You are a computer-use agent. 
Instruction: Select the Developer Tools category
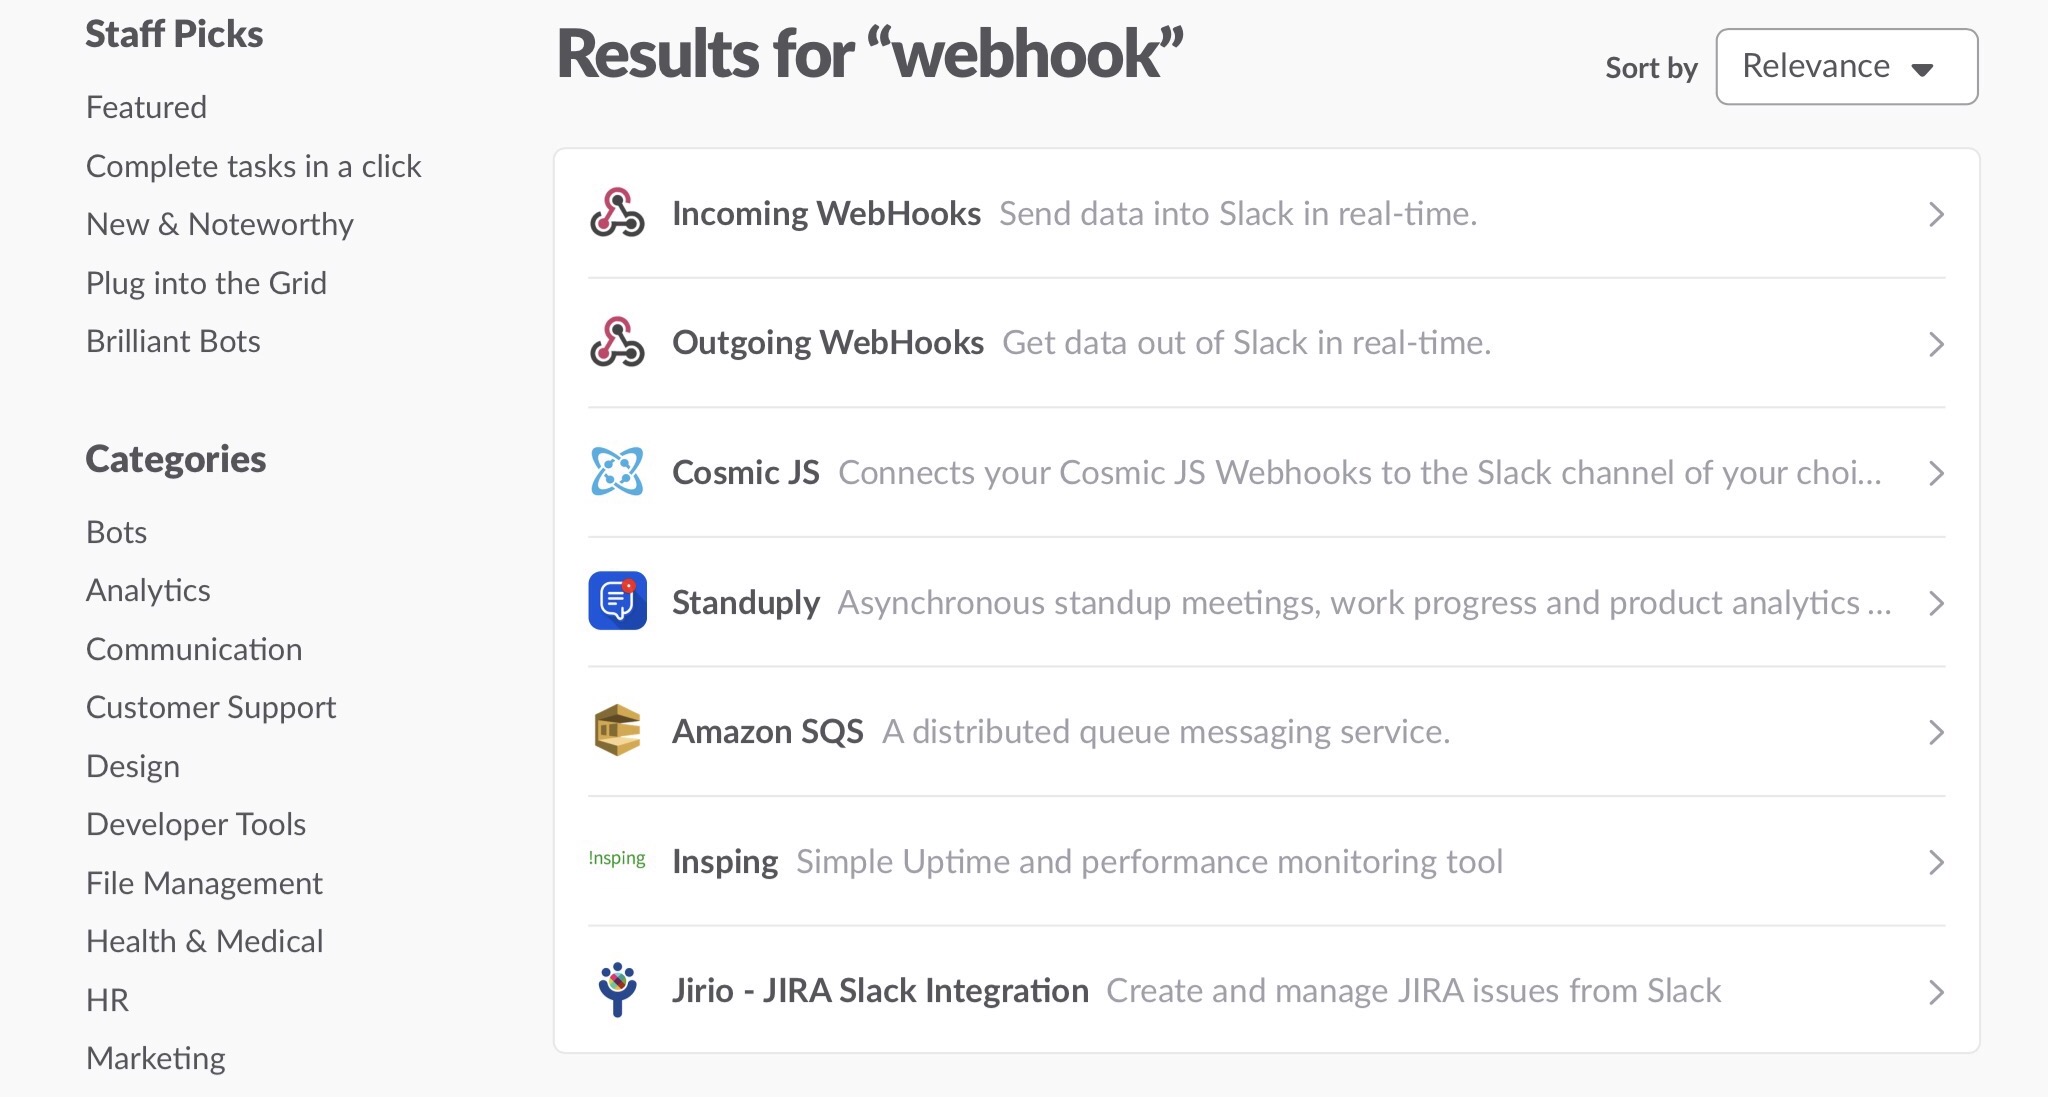click(x=196, y=824)
